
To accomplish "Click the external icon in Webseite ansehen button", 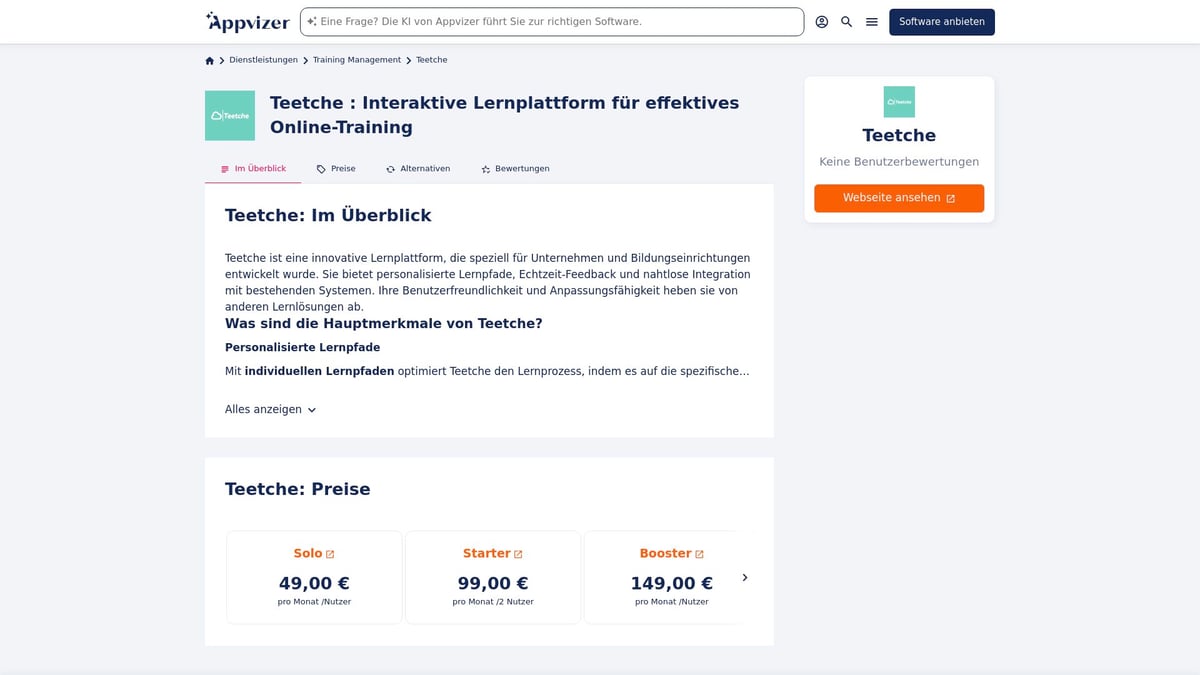I will click(x=950, y=198).
